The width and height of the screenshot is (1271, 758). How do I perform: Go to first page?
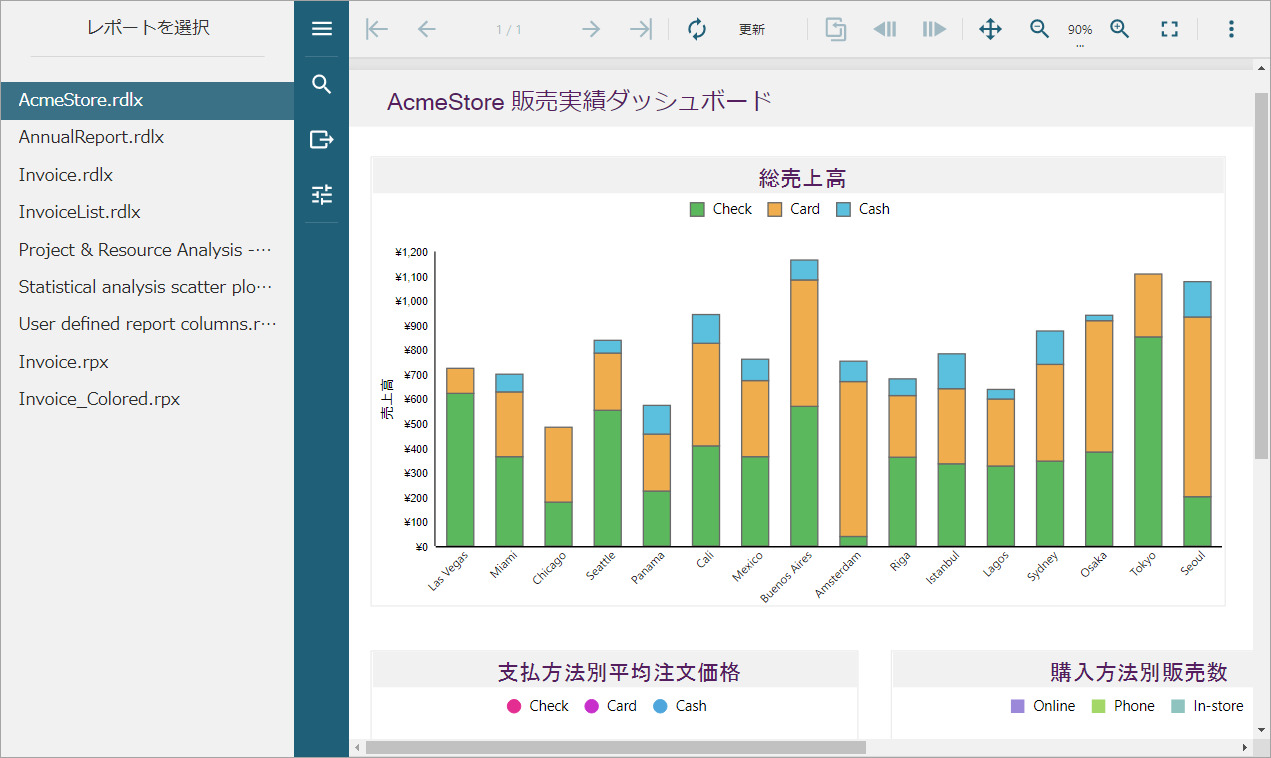[377, 29]
